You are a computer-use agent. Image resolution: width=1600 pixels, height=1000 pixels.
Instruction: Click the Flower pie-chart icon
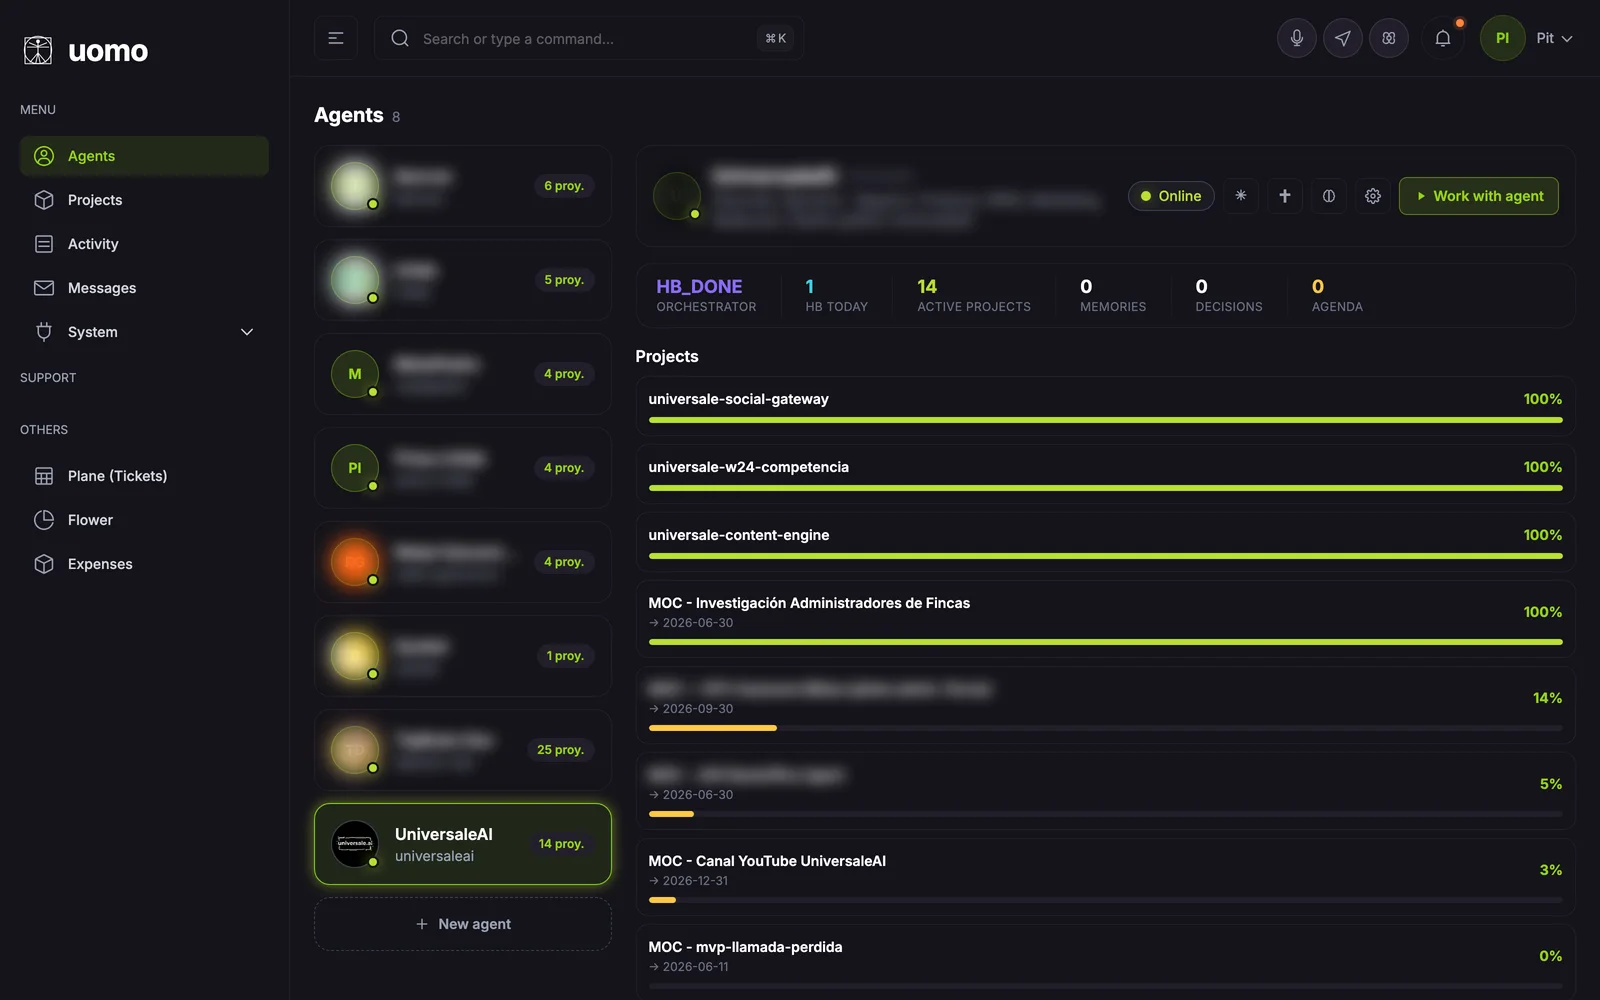click(44, 520)
